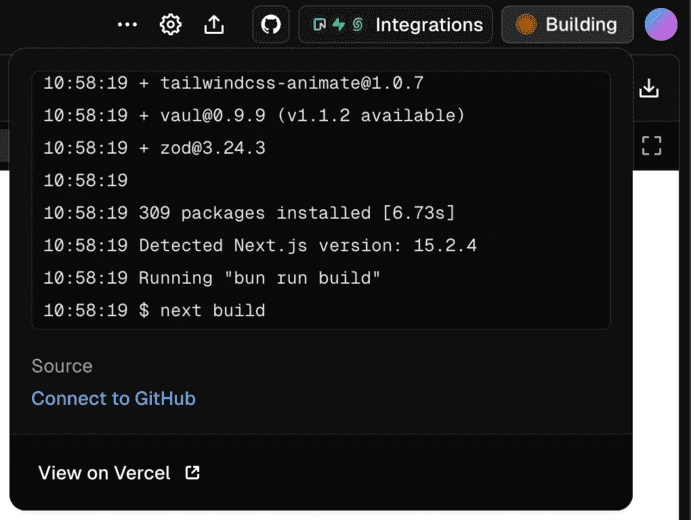Click Connect to GitHub link
The image size is (691, 520).
113,398
